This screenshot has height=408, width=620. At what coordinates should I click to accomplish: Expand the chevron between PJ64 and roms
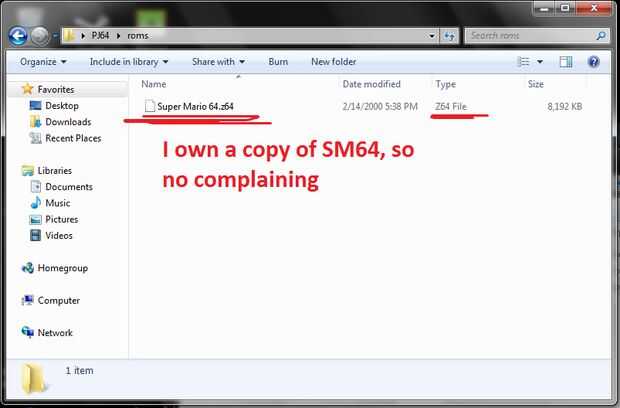(118, 36)
